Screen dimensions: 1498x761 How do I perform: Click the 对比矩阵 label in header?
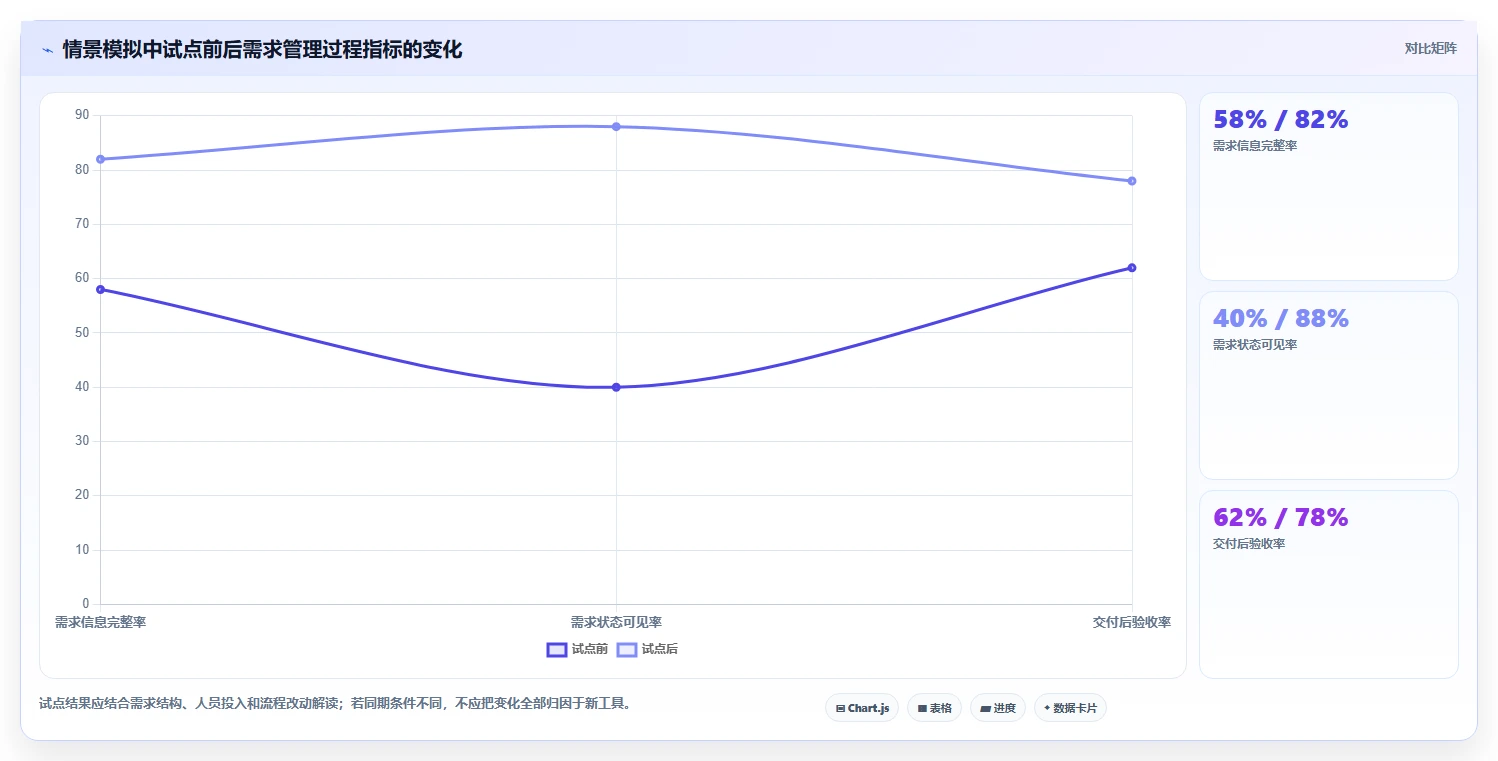click(1430, 48)
